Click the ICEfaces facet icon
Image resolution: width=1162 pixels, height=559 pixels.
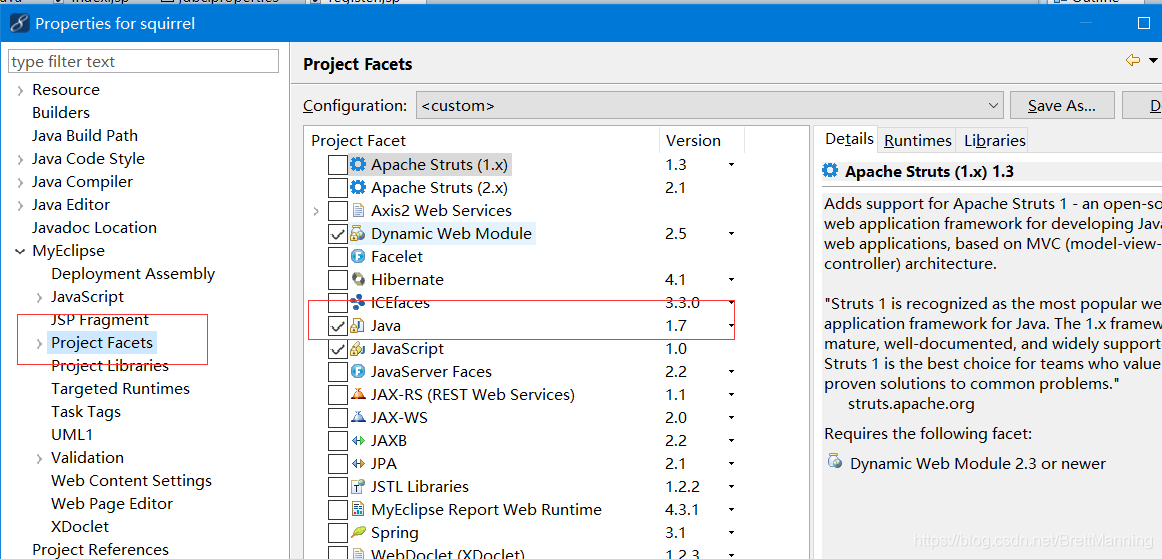tap(358, 302)
